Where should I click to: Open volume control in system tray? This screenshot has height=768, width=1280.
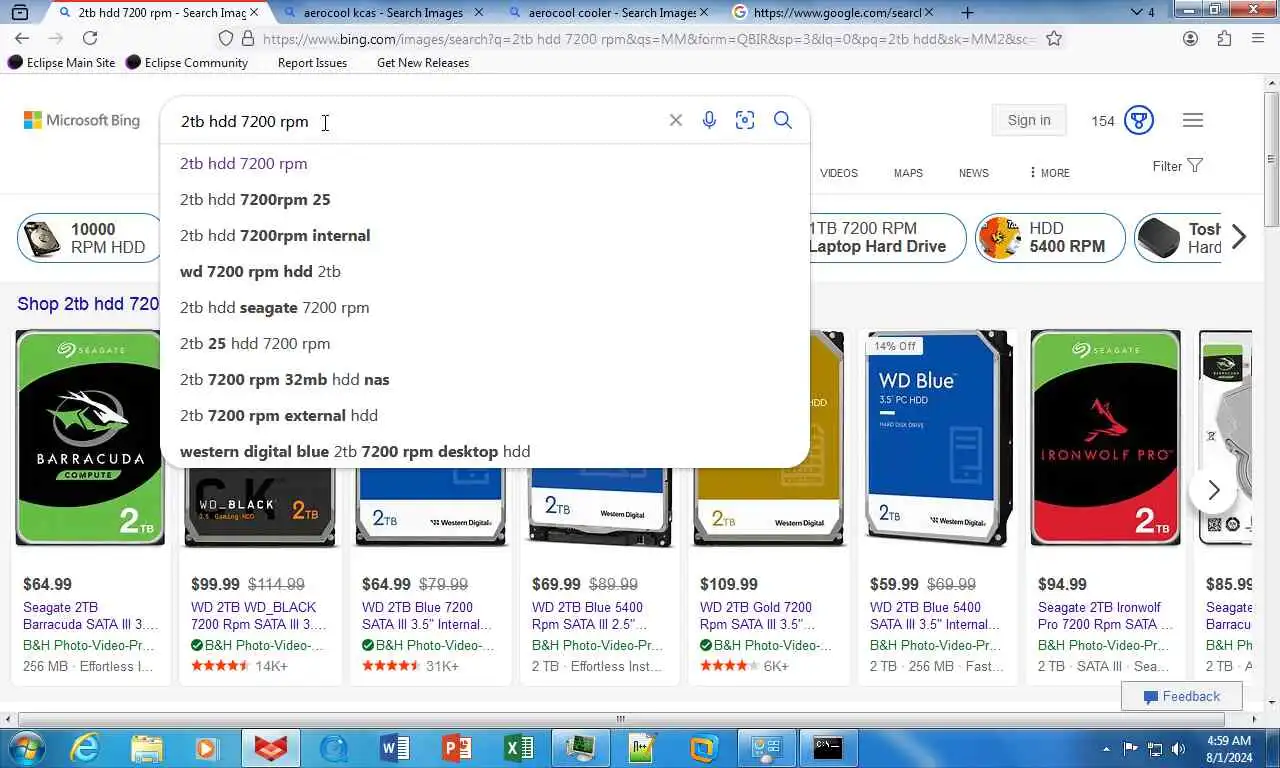pyautogui.click(x=1178, y=748)
